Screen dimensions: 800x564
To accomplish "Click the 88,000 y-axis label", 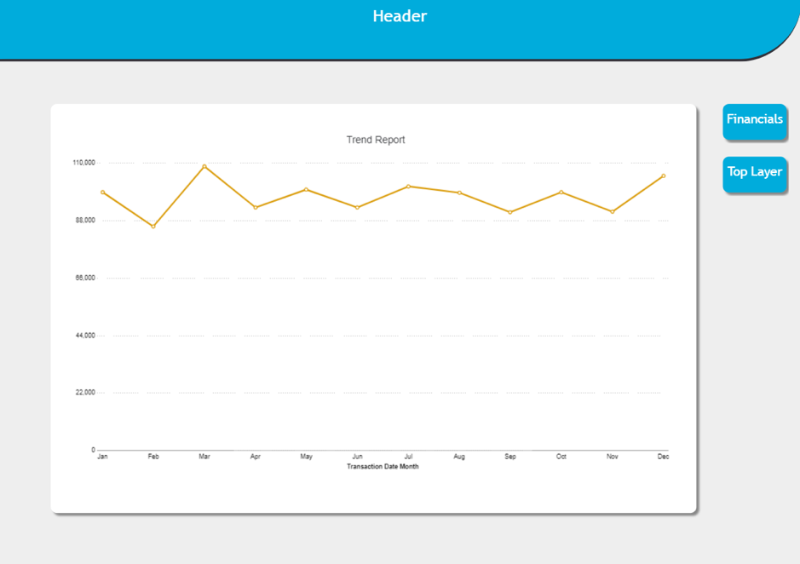I will pos(84,220).
